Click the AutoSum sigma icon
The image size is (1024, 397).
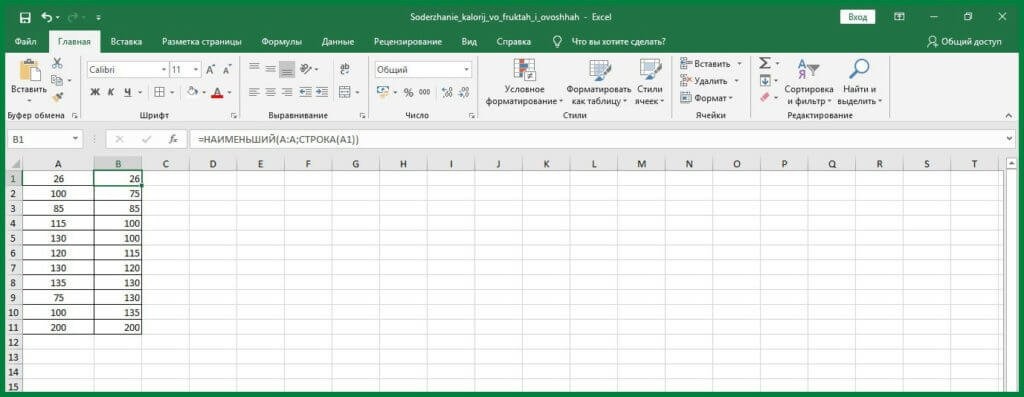pos(764,63)
